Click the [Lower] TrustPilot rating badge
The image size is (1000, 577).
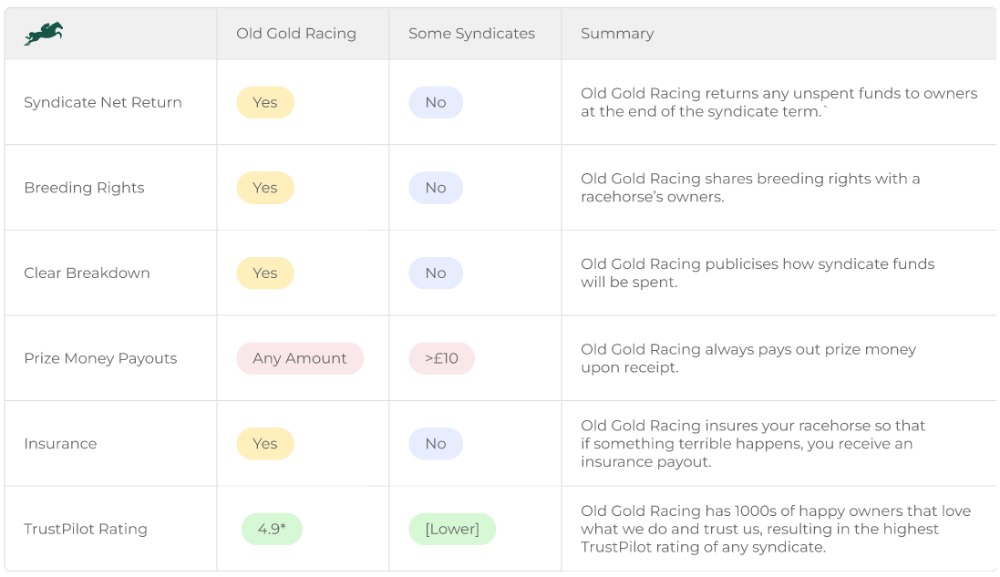pos(452,529)
